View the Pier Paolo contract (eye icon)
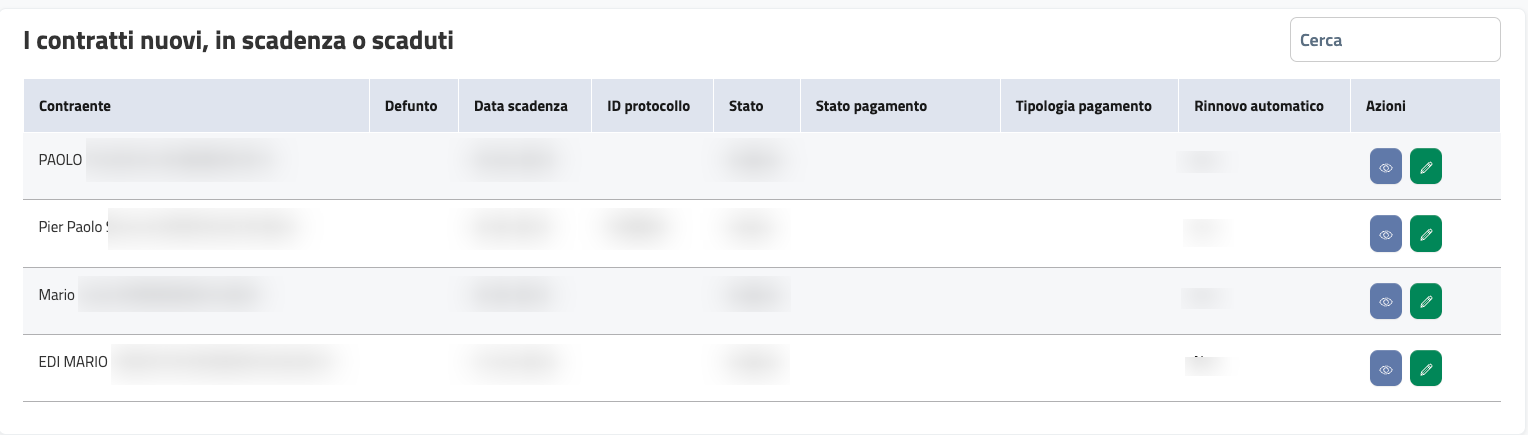 click(x=1386, y=234)
